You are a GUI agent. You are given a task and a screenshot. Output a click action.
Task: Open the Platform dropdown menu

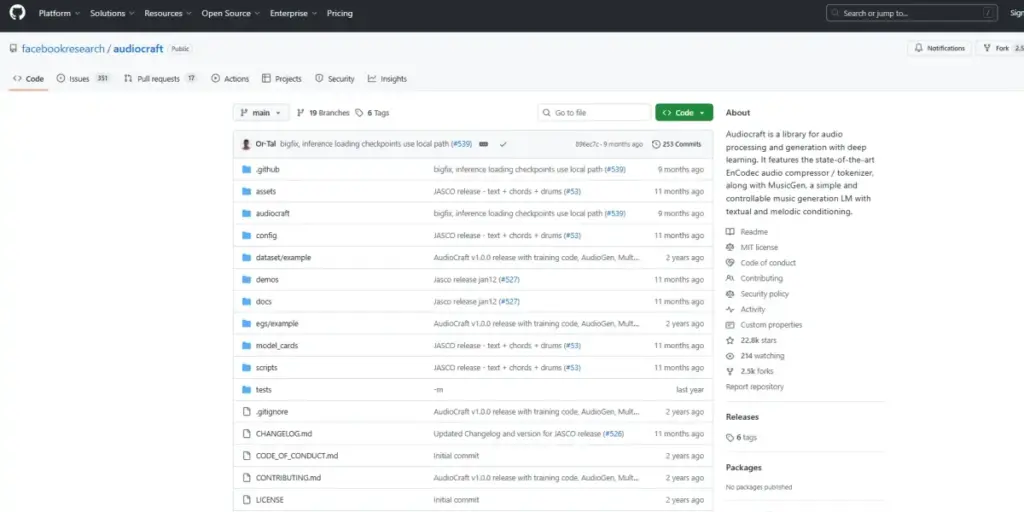[59, 13]
